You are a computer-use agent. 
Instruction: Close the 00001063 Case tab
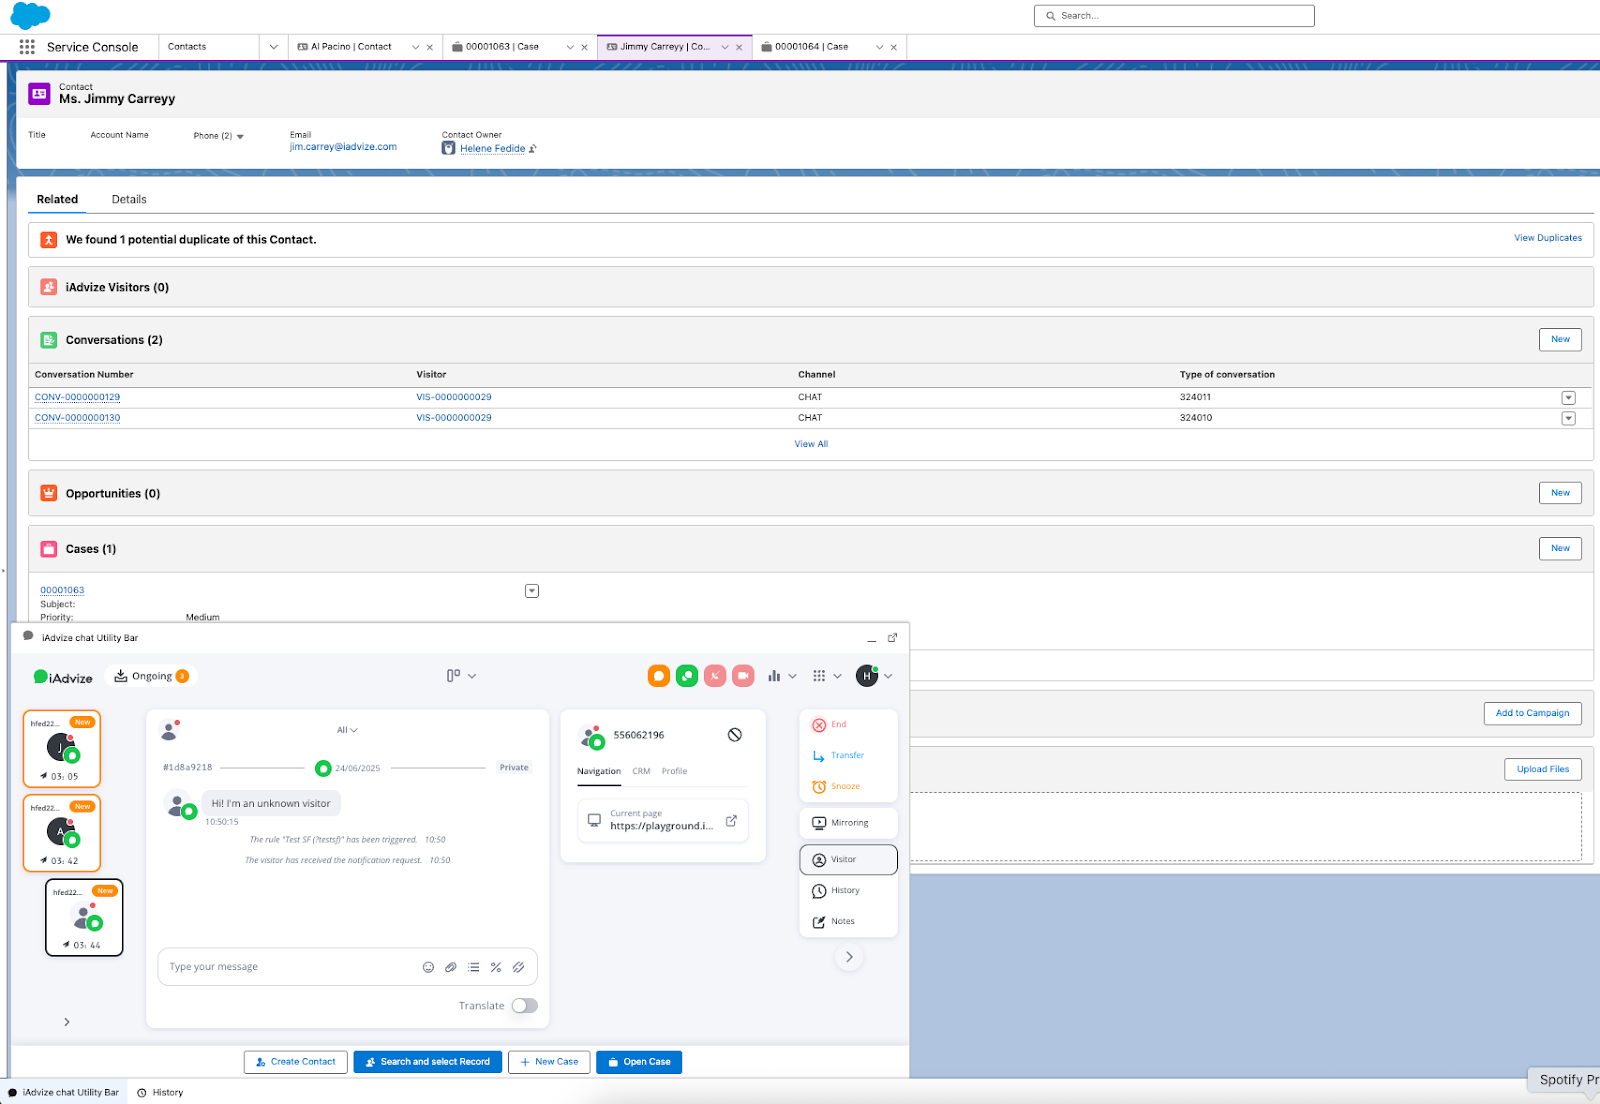pos(585,47)
